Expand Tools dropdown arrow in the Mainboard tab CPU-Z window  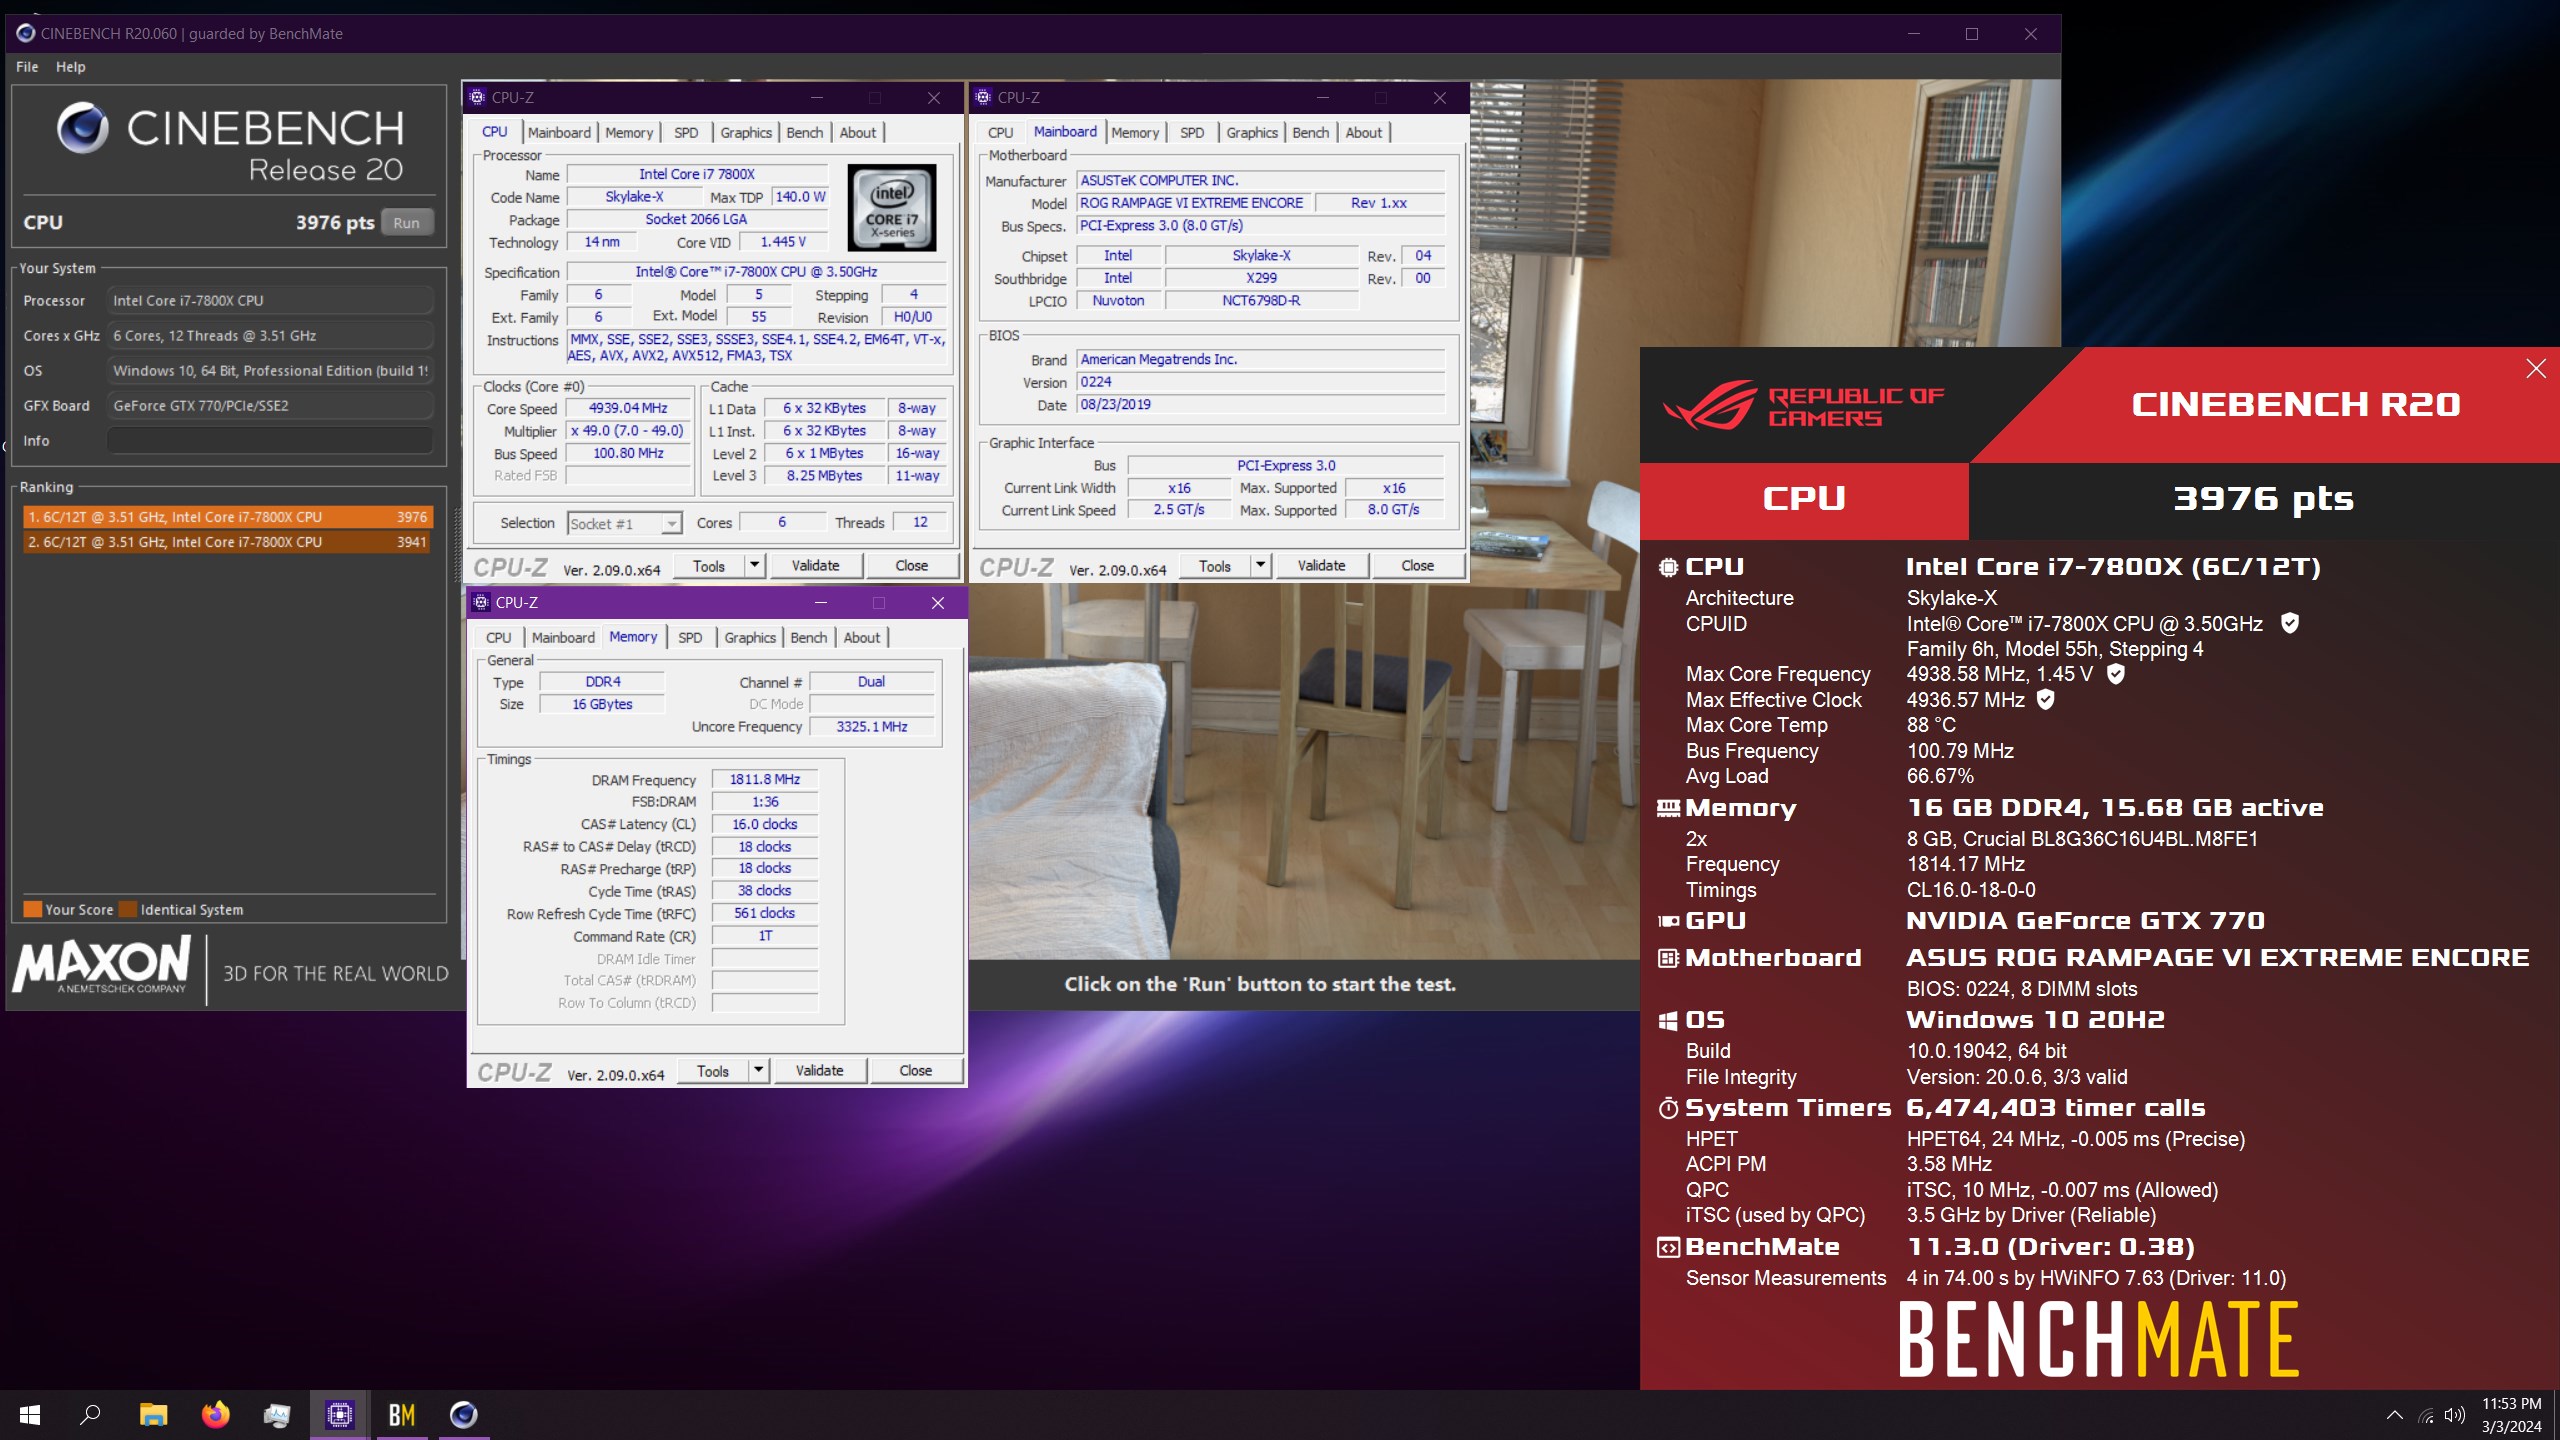1261,565
